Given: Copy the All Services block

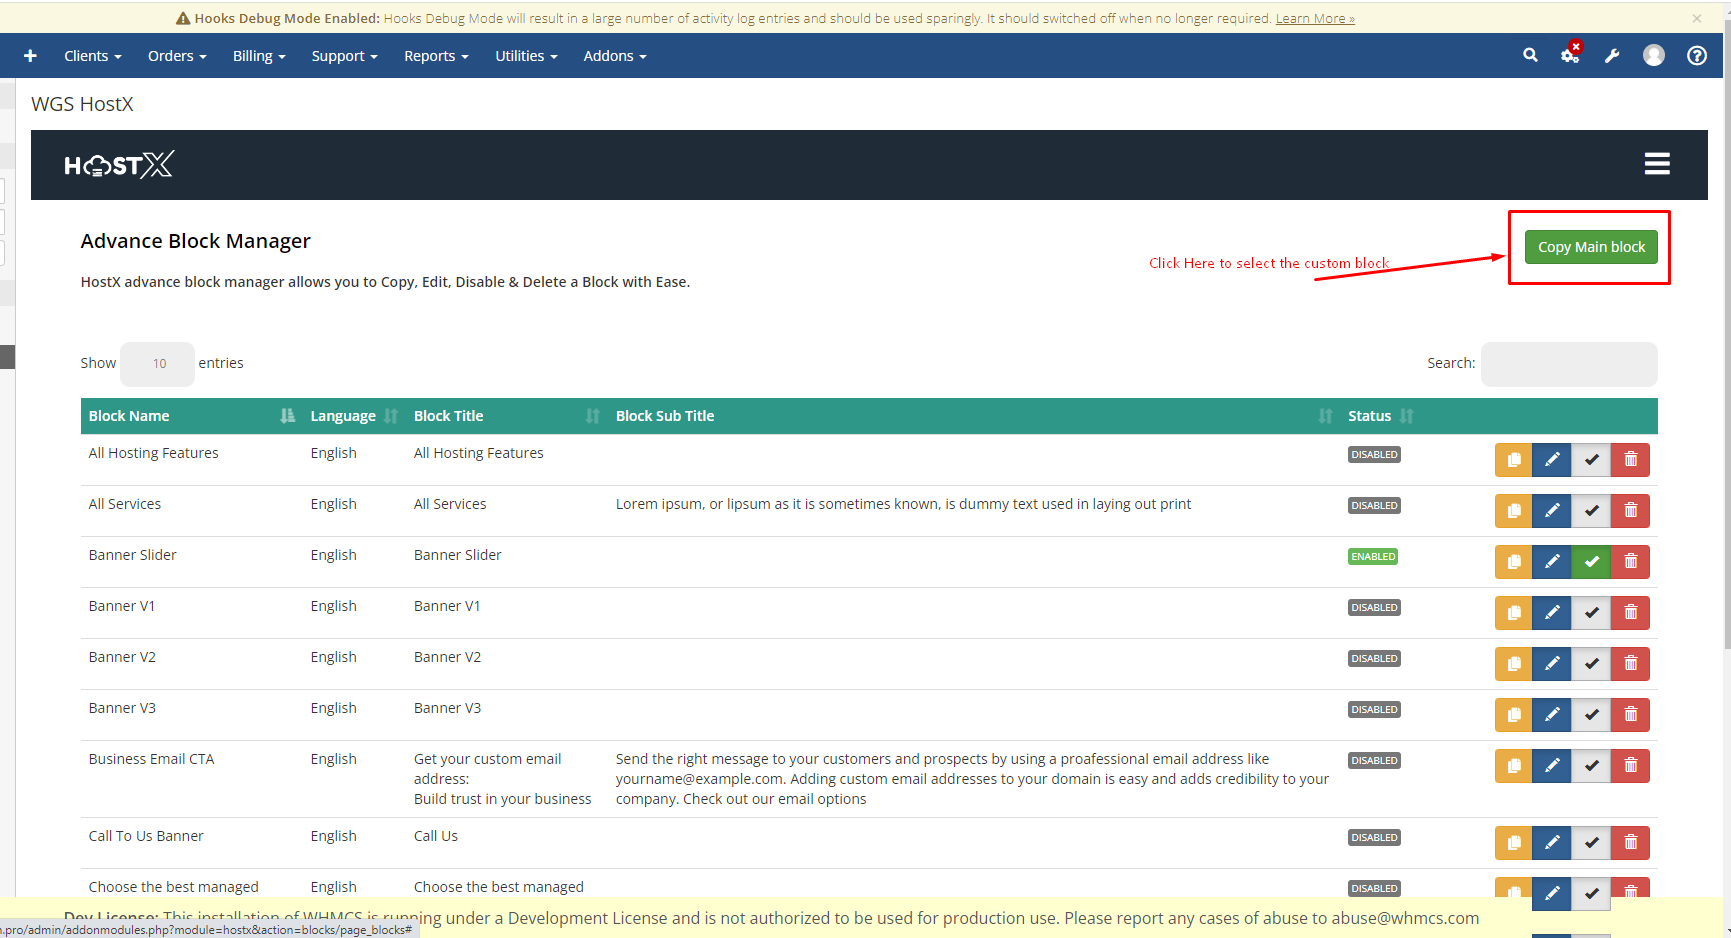Looking at the screenshot, I should [x=1513, y=511].
